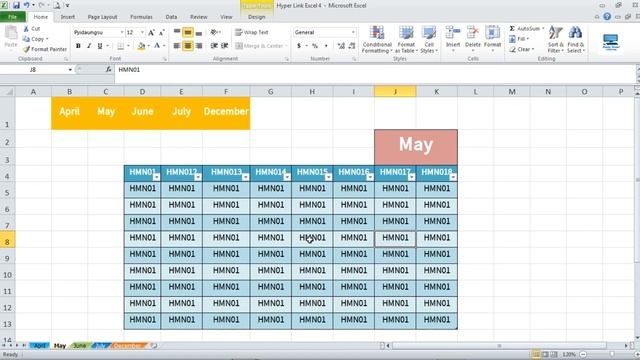640x360 pixels.
Task: Click the Insert cells icon
Action: click(453, 33)
